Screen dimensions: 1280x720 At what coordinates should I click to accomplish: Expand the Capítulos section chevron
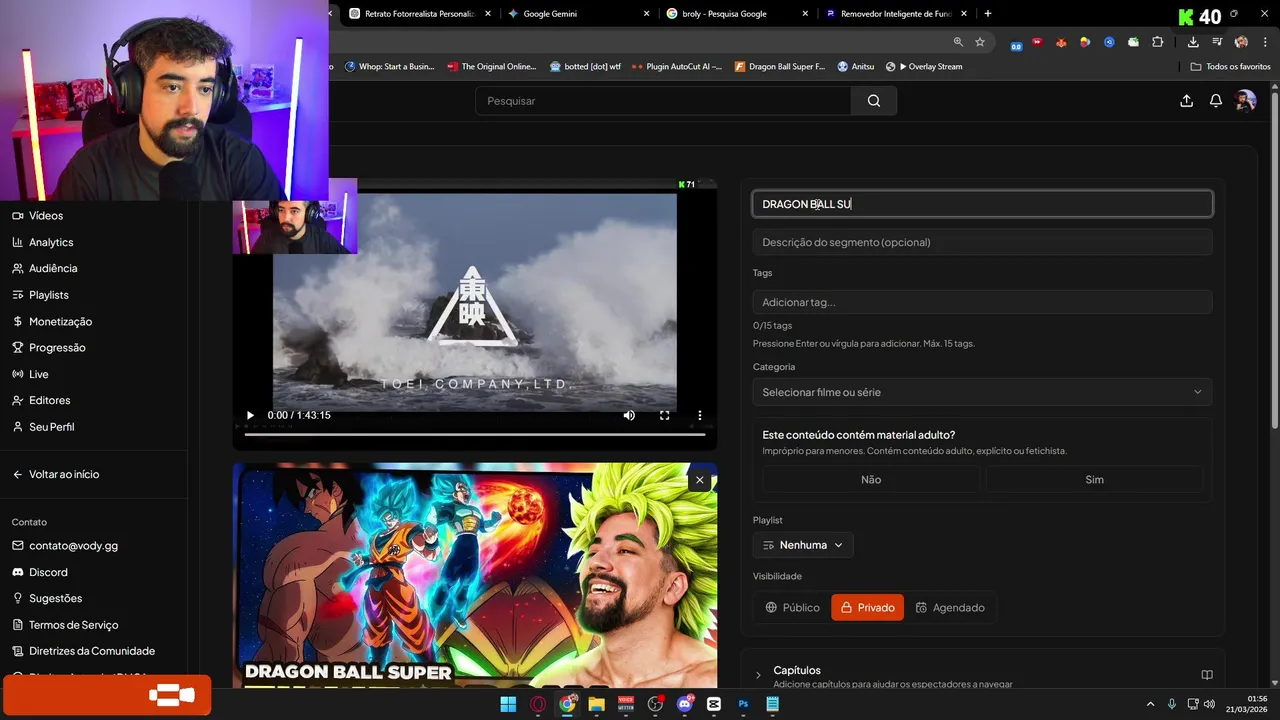[758, 675]
